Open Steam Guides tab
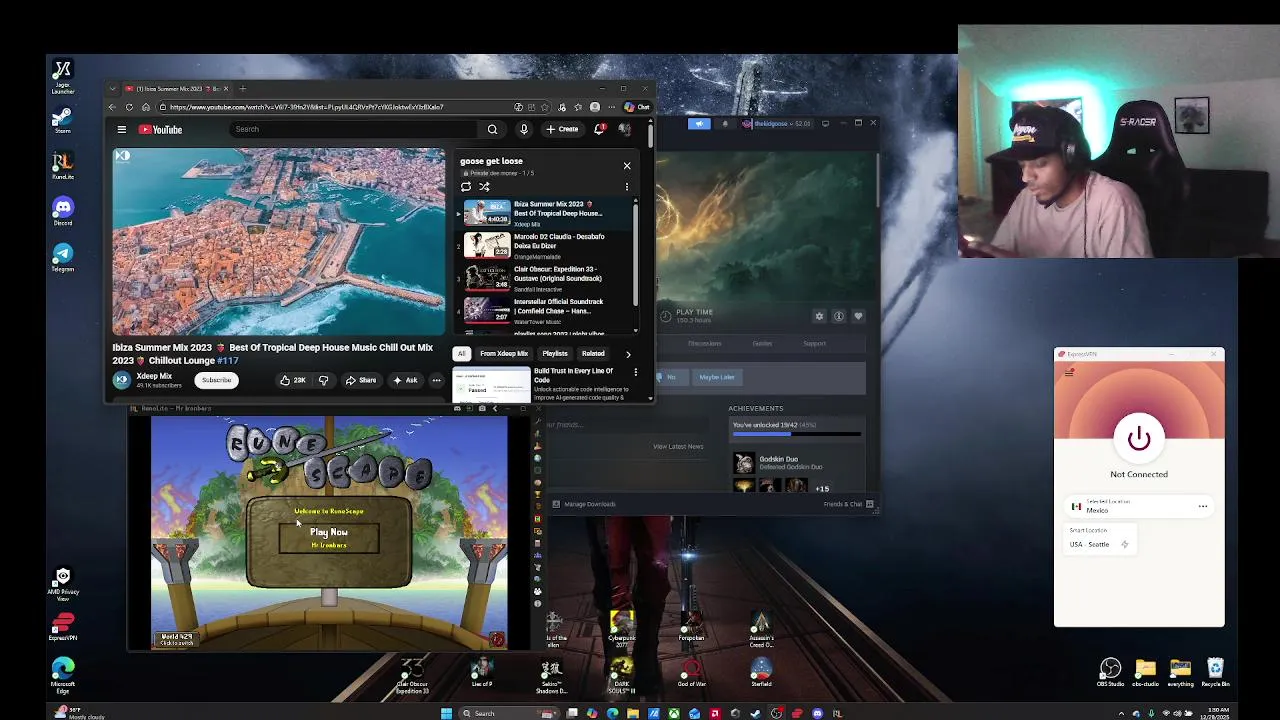The height and width of the screenshot is (720, 1280). coord(762,343)
